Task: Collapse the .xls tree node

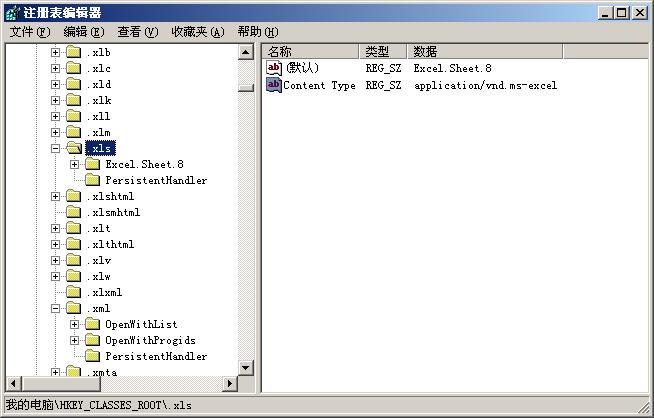Action: click(56, 148)
